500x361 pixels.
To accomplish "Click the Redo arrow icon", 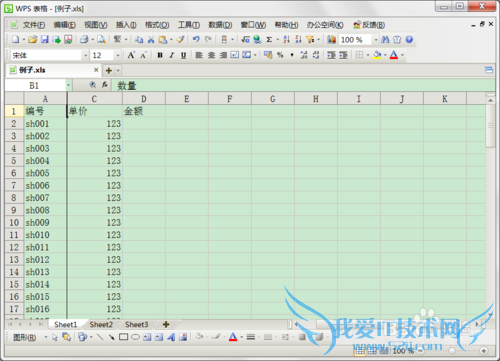I will [208, 39].
